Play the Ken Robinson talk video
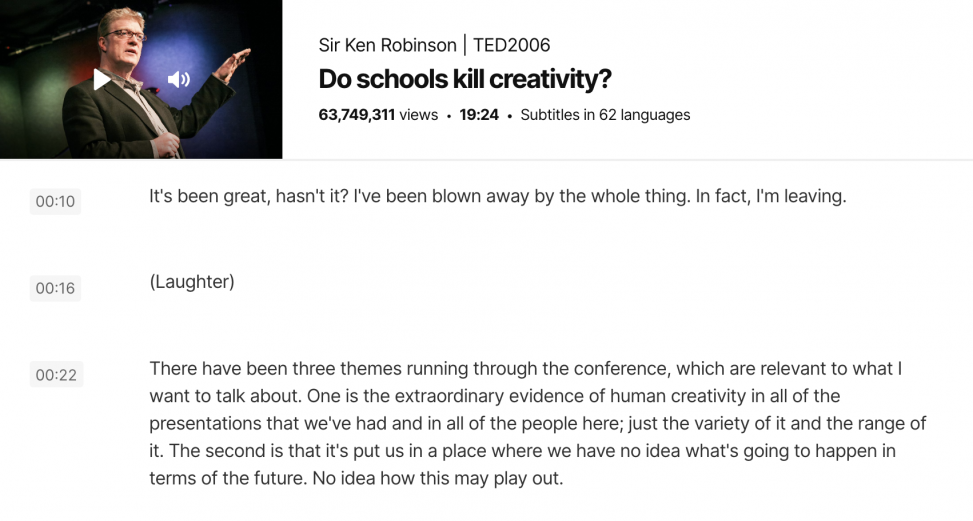 point(102,79)
